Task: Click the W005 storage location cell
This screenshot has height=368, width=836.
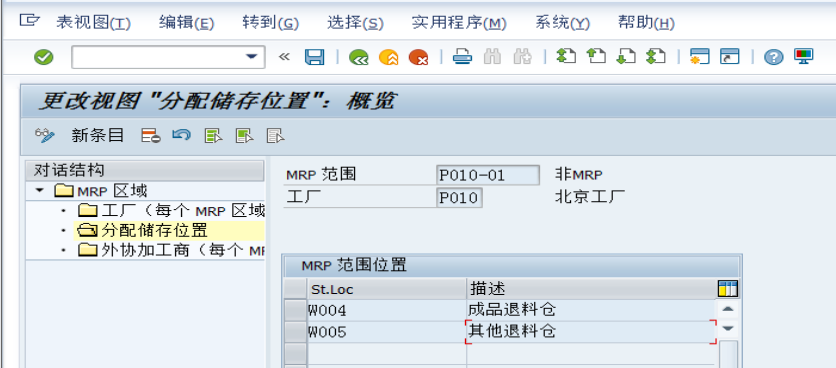Action: coord(387,332)
